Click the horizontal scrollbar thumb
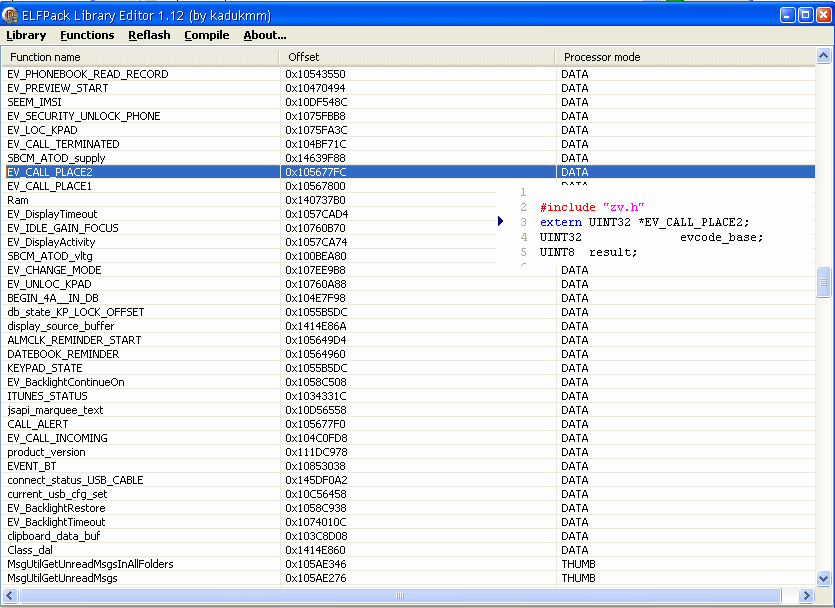The height and width of the screenshot is (608, 835). pyautogui.click(x=400, y=595)
